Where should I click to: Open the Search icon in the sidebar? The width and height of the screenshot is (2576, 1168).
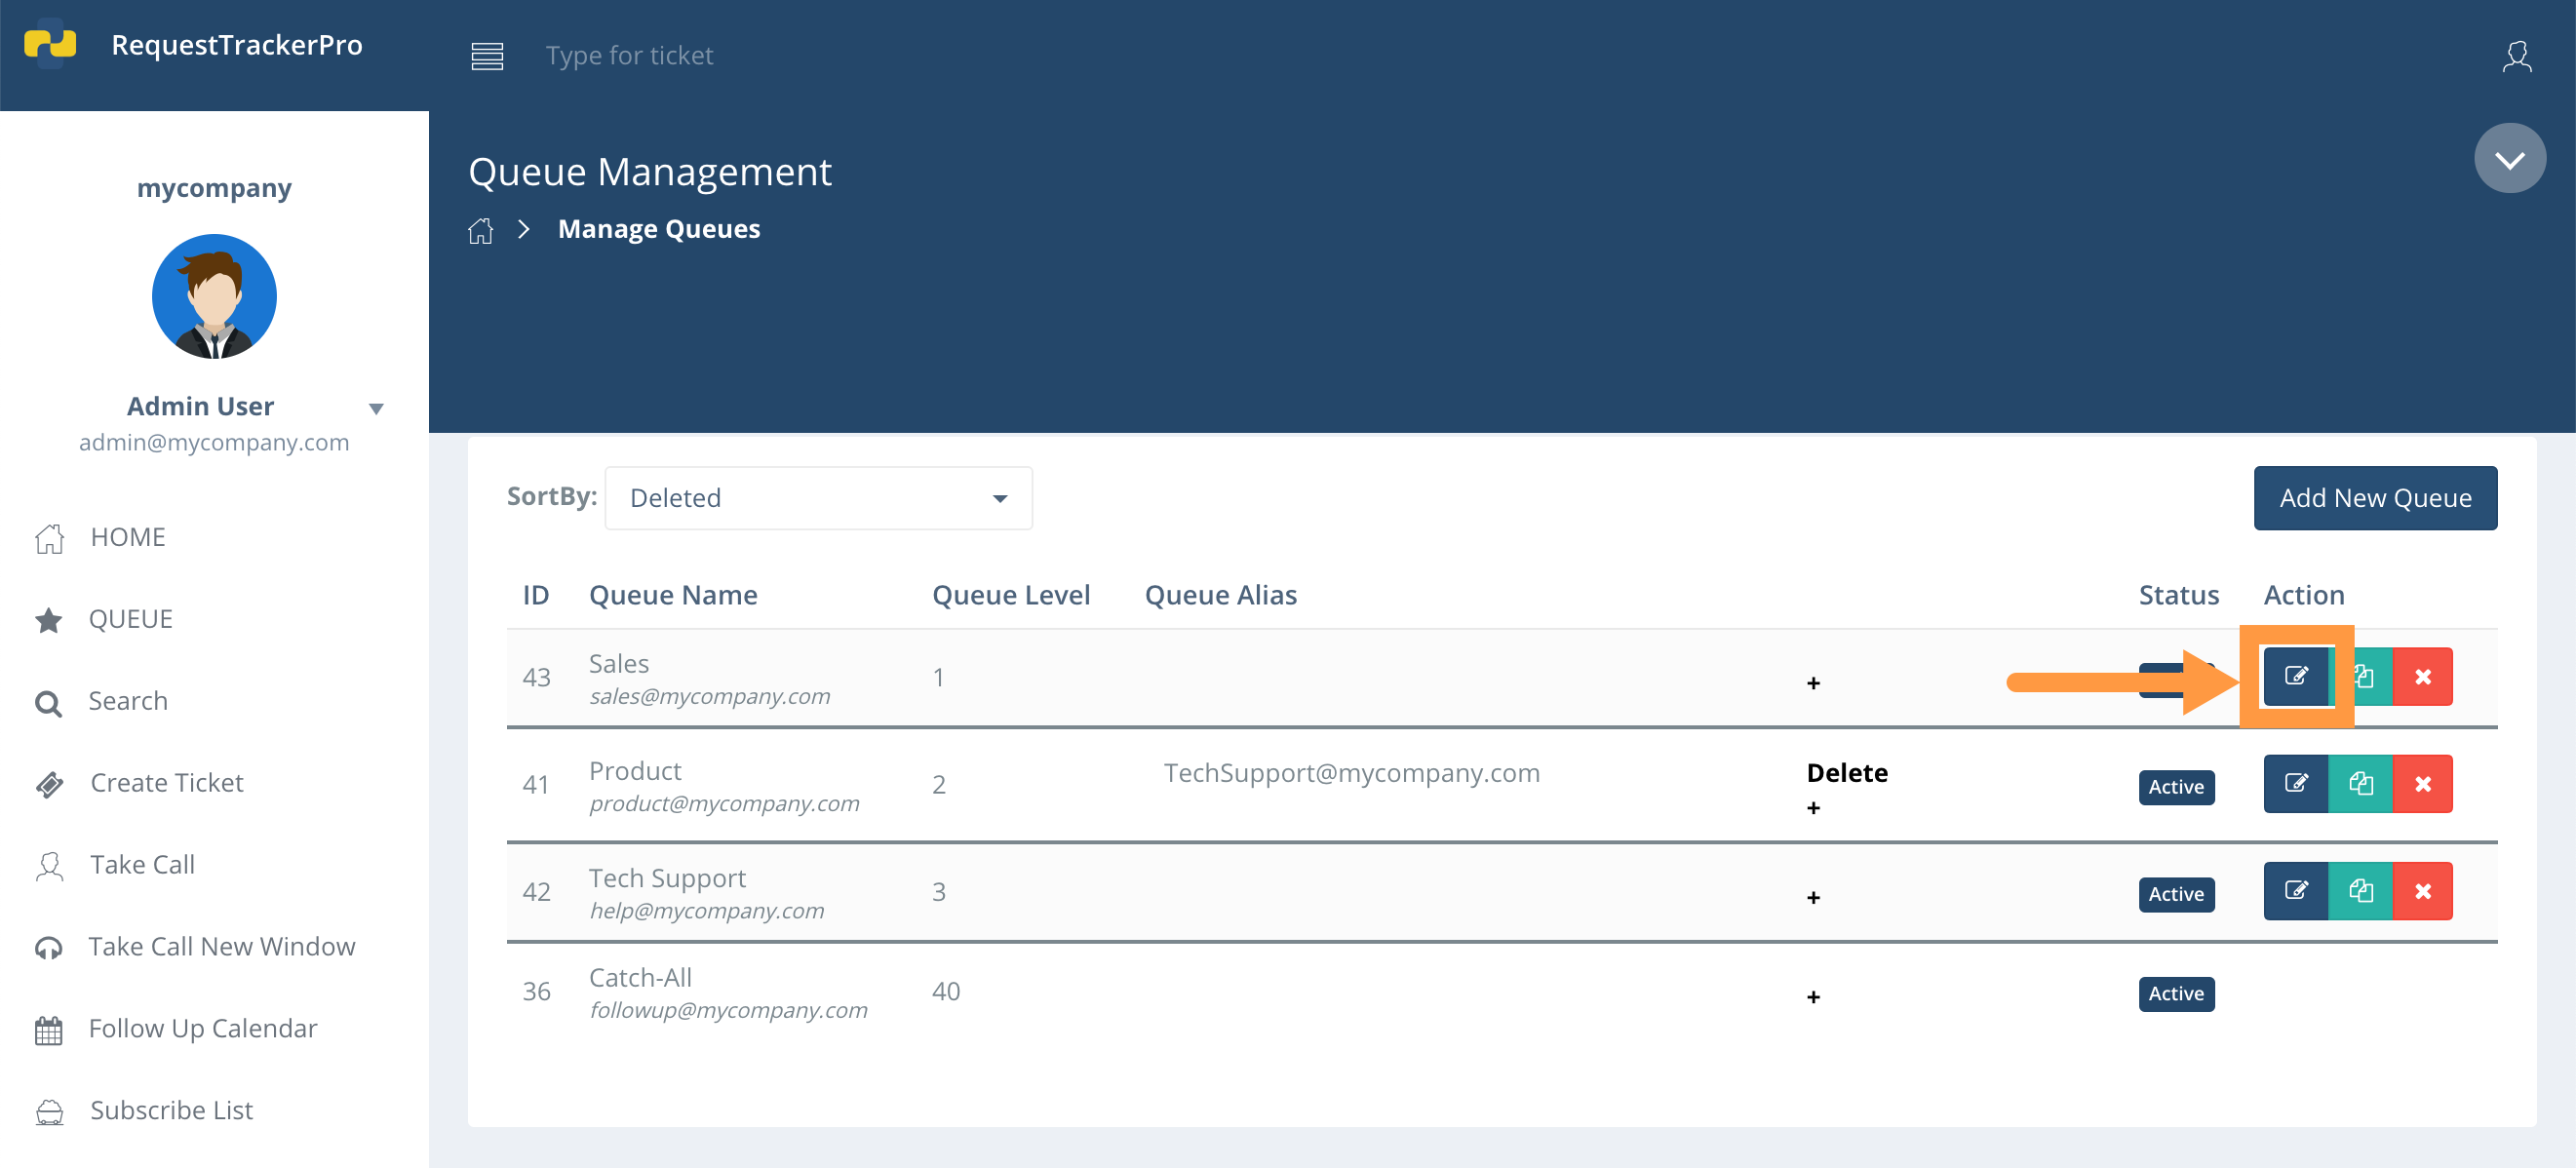tap(48, 702)
